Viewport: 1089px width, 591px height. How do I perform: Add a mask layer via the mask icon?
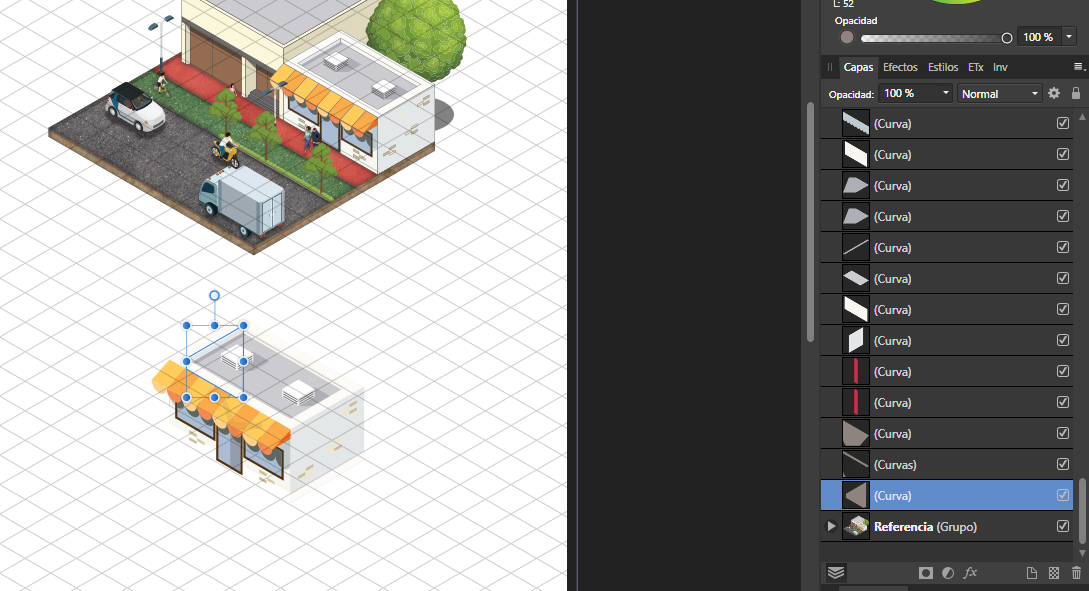click(926, 573)
